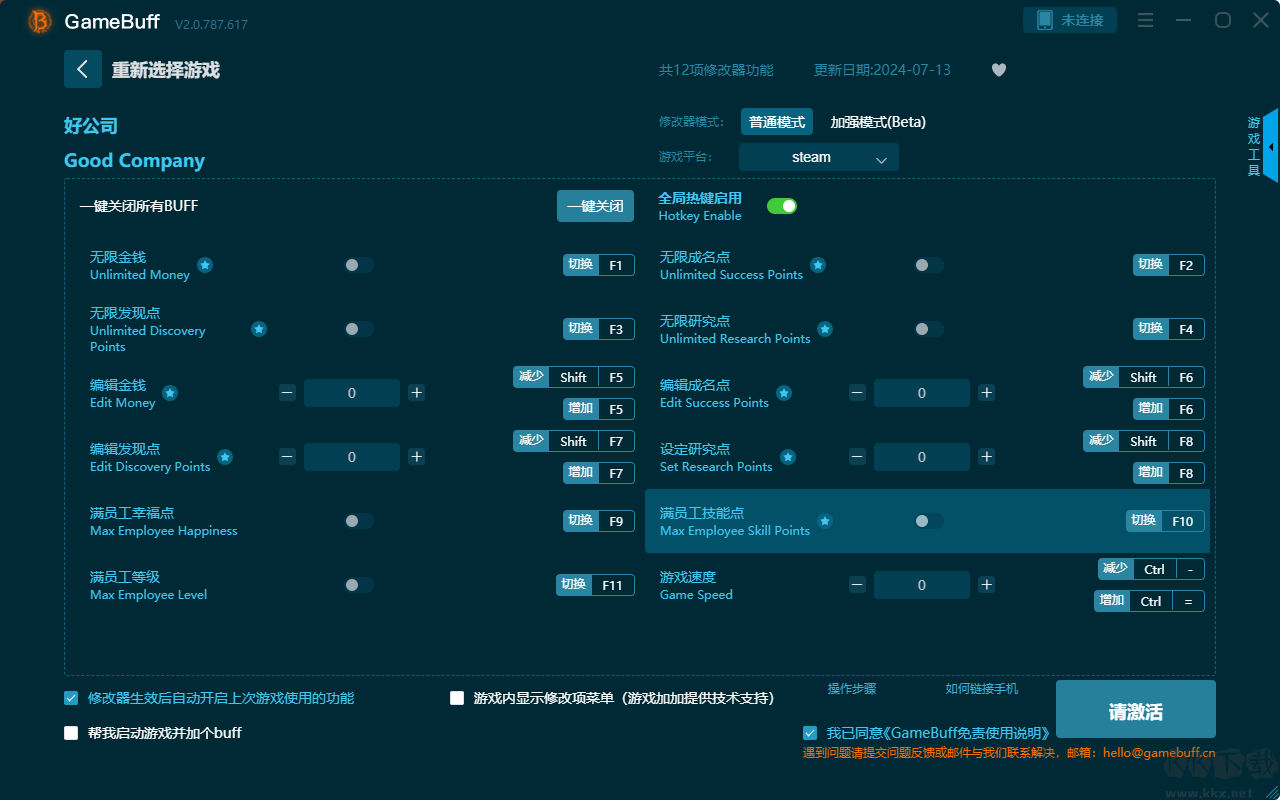Click the heart favorite icon
The height and width of the screenshot is (800, 1280).
pos(999,70)
